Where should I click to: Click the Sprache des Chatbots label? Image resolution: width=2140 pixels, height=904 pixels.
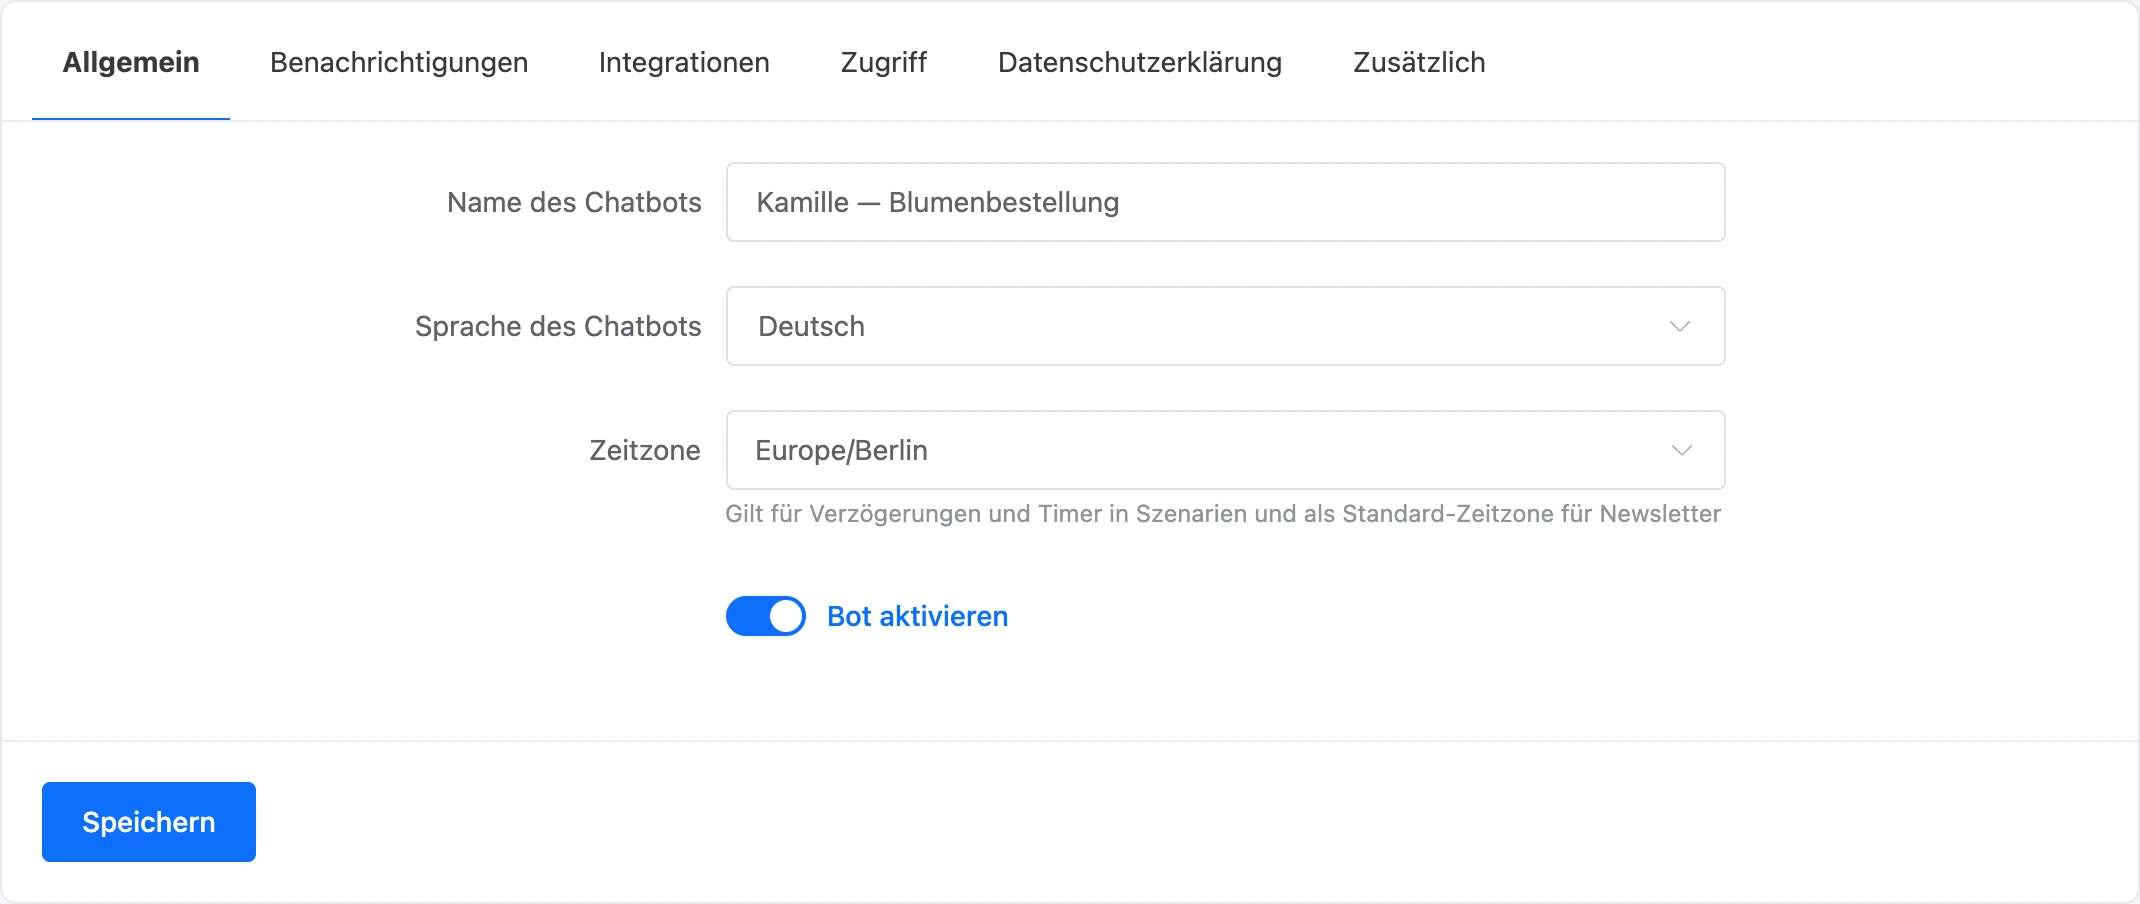coord(558,326)
